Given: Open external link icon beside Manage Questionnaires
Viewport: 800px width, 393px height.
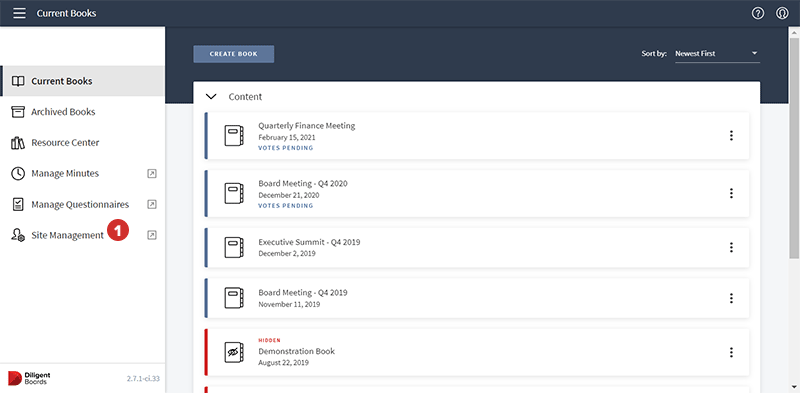Looking at the screenshot, I should pyautogui.click(x=152, y=204).
